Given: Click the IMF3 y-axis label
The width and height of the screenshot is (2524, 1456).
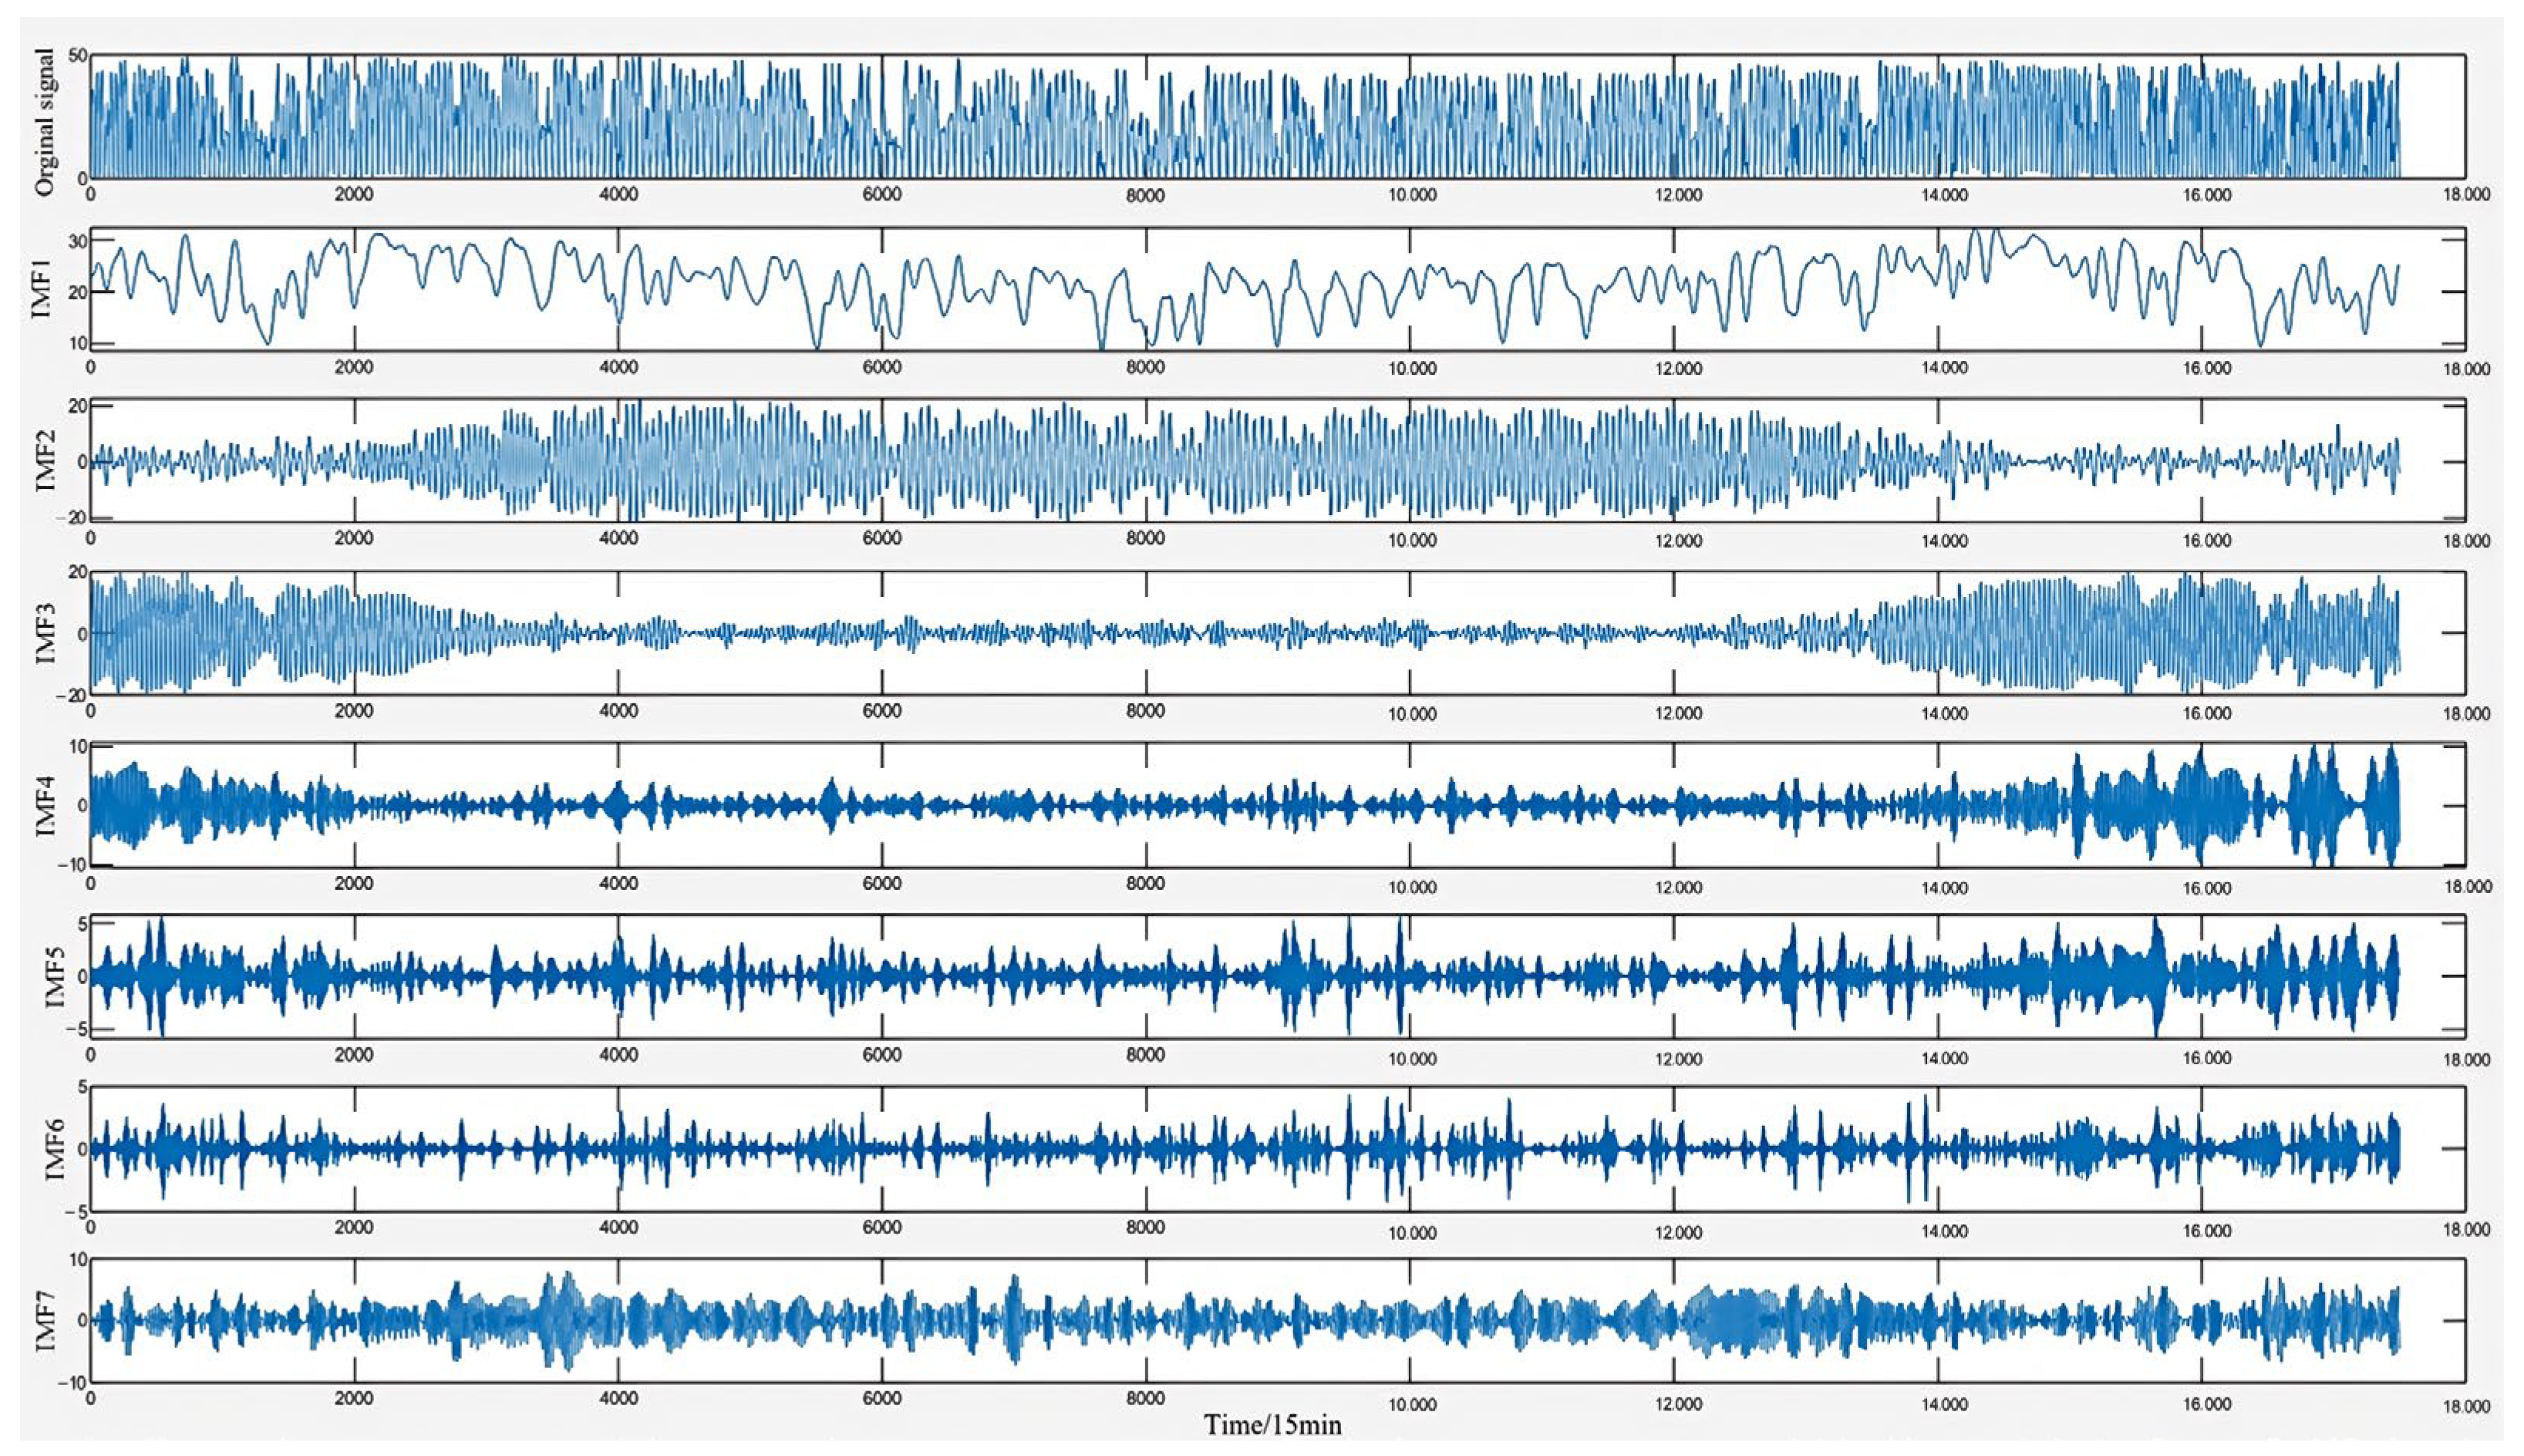Looking at the screenshot, I should click(45, 633).
